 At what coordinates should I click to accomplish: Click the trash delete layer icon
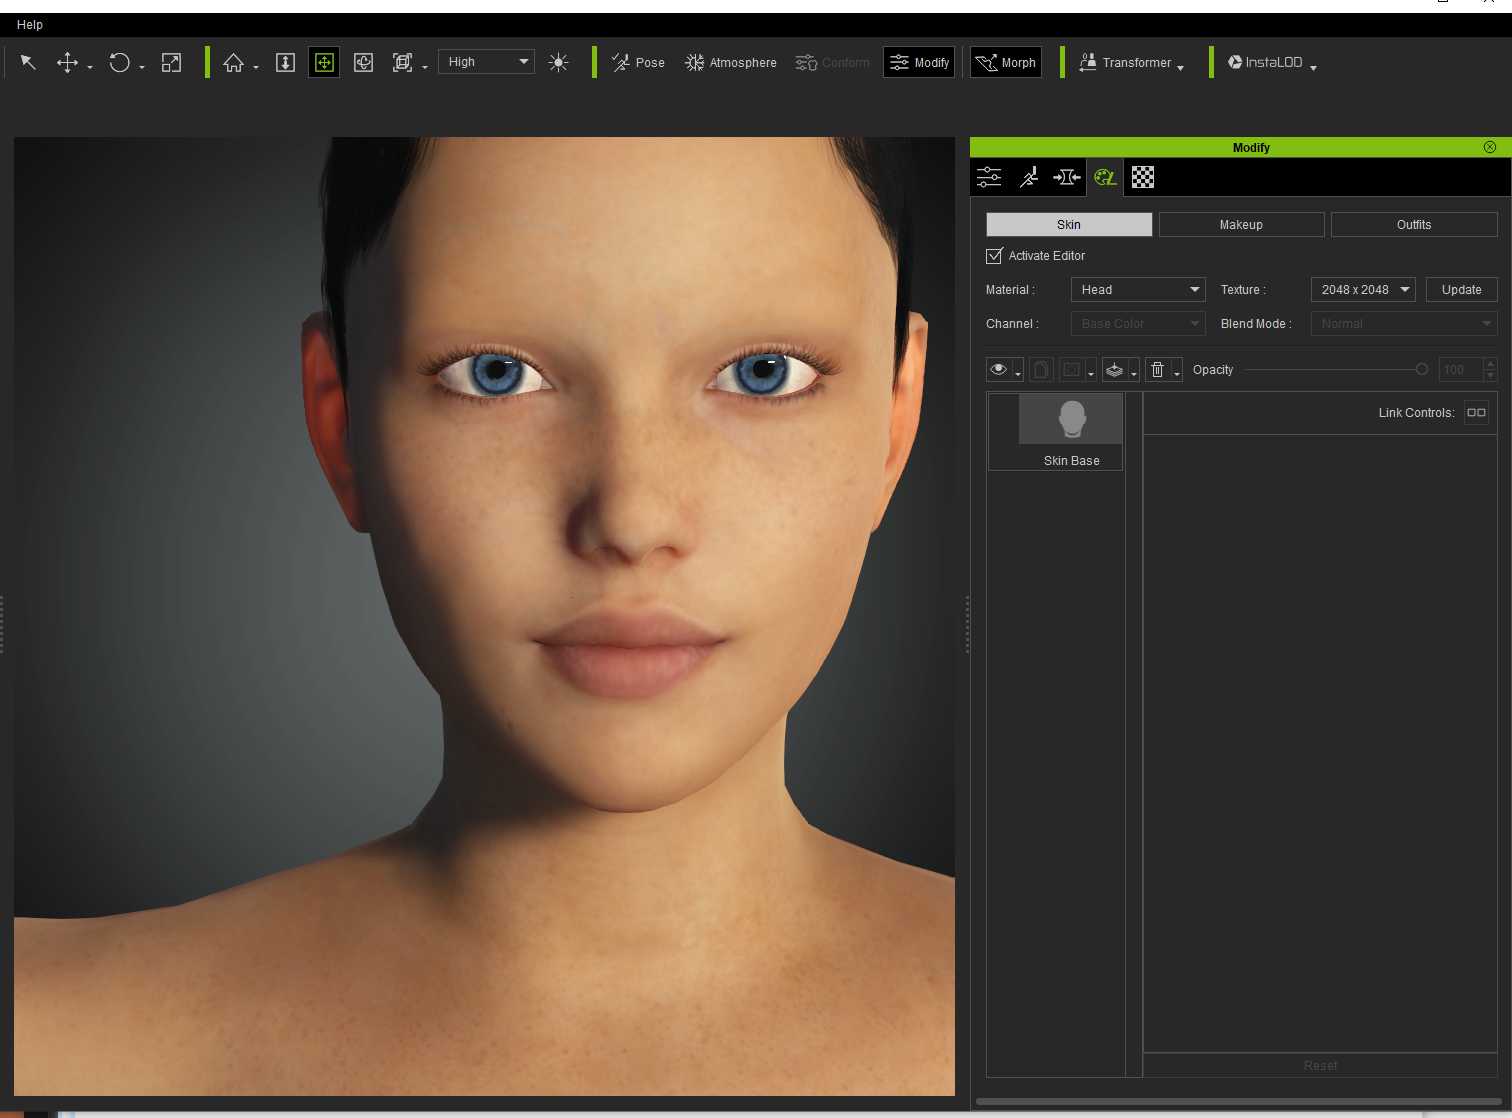point(1157,370)
